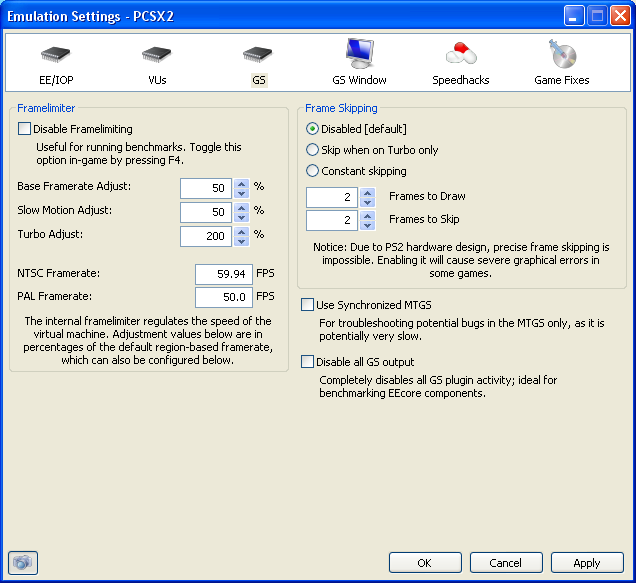Confirm settings with OK button

pos(425,563)
